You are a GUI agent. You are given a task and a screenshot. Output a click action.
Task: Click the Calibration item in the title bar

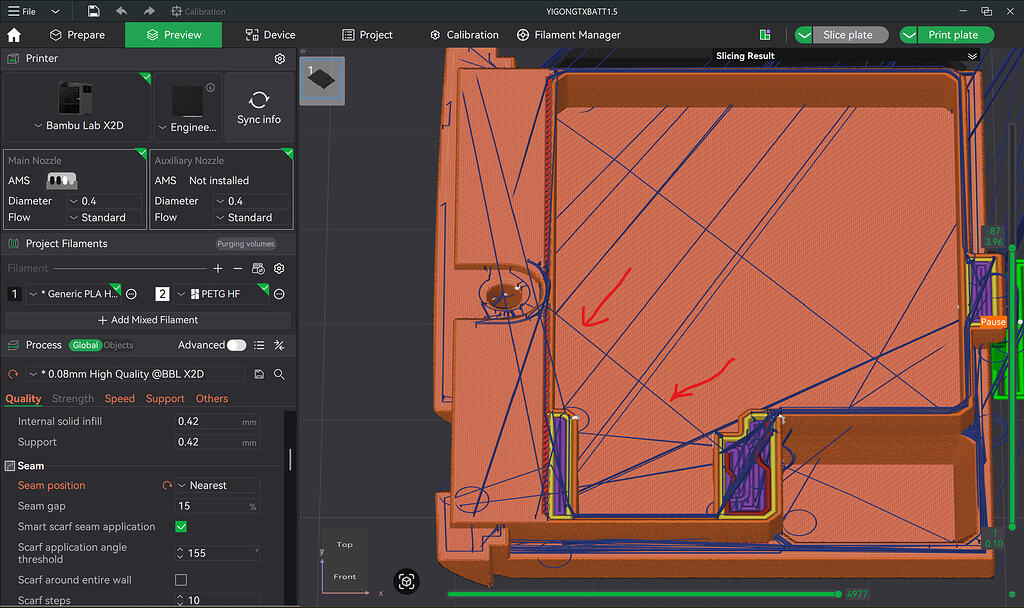click(198, 11)
